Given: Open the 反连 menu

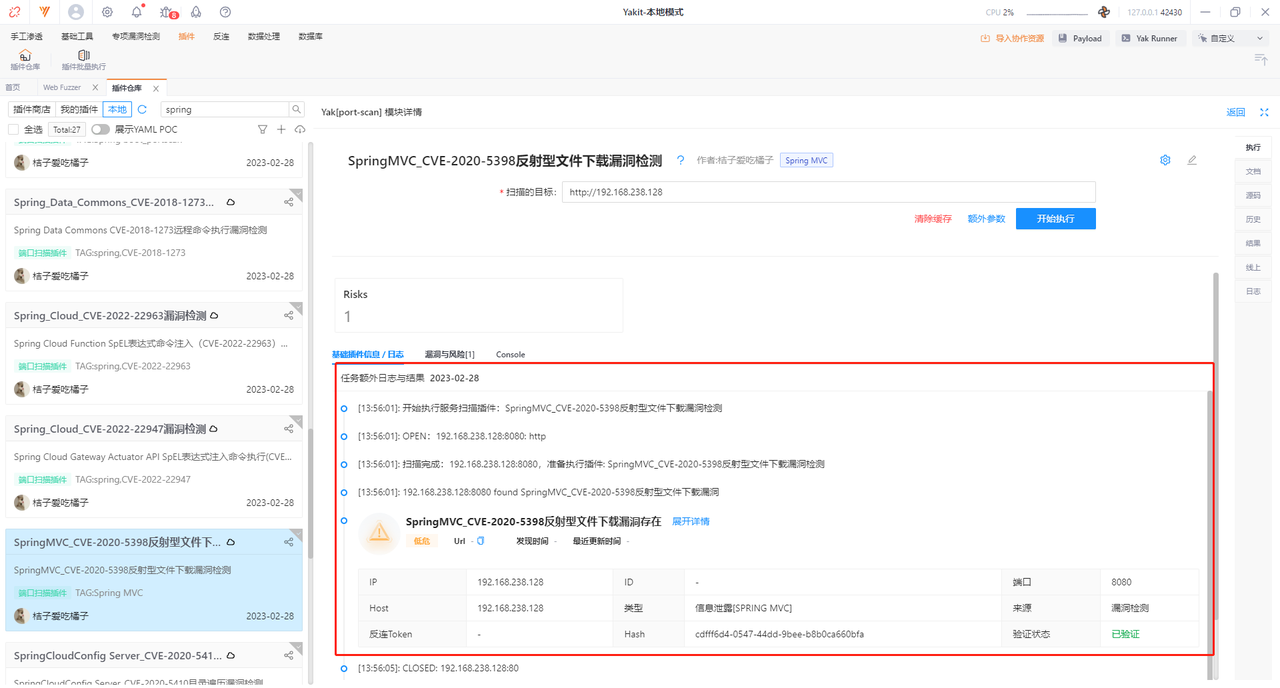Looking at the screenshot, I should tap(221, 36).
